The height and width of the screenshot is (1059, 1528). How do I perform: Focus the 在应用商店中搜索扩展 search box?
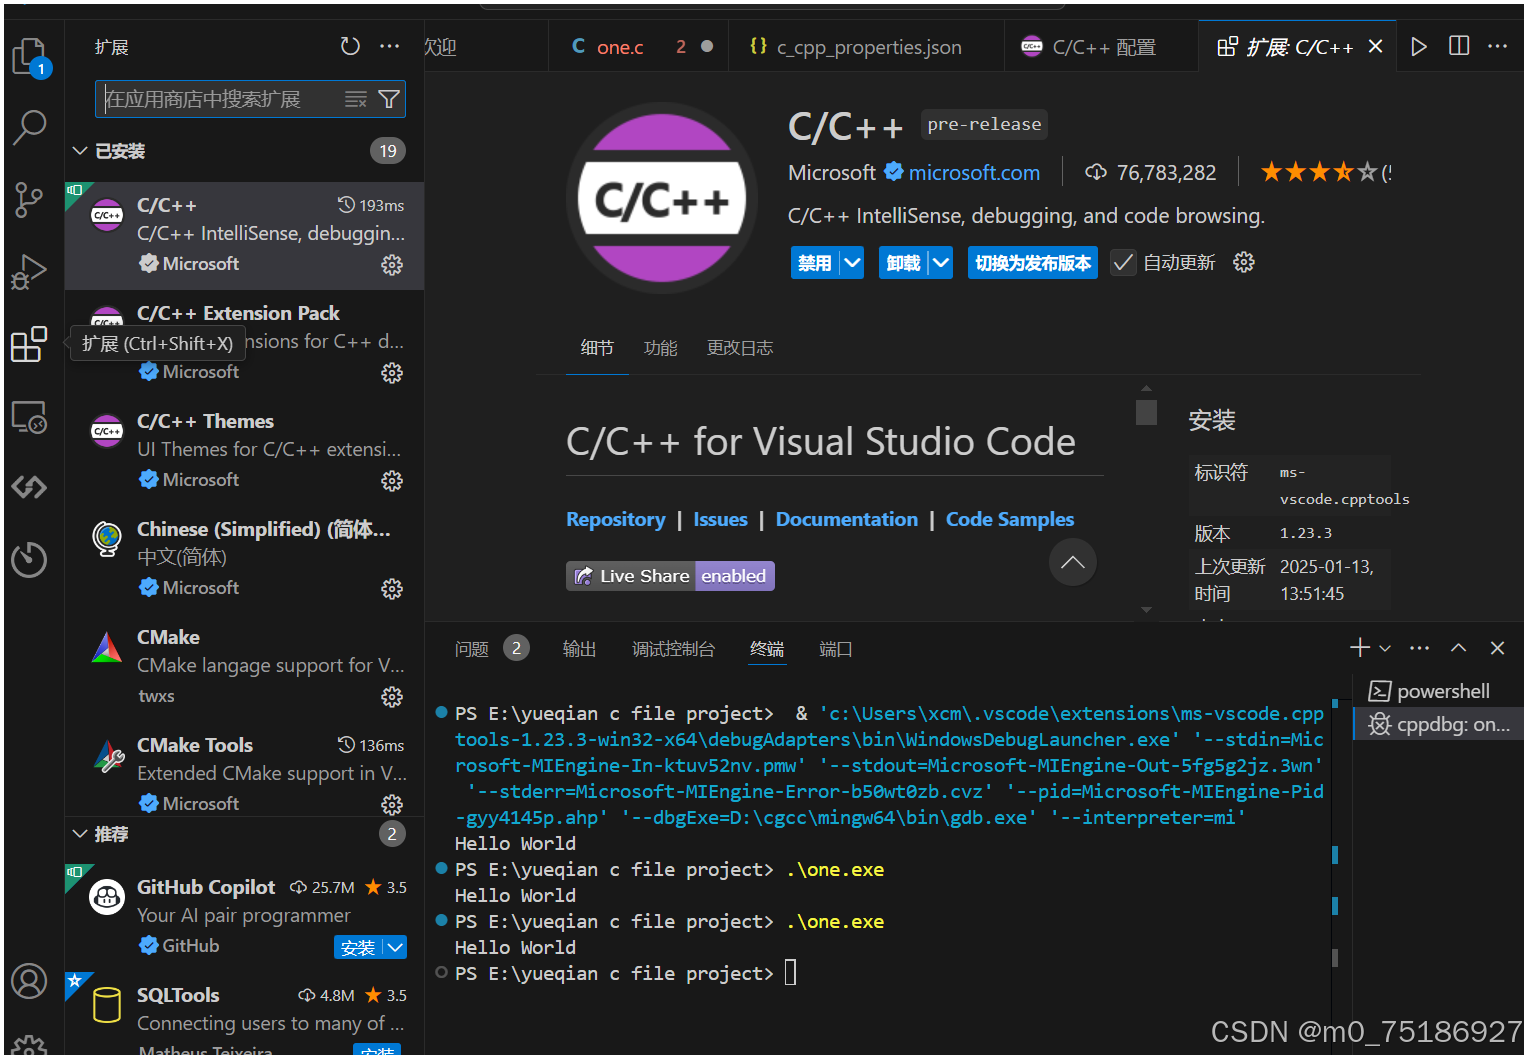pyautogui.click(x=250, y=99)
